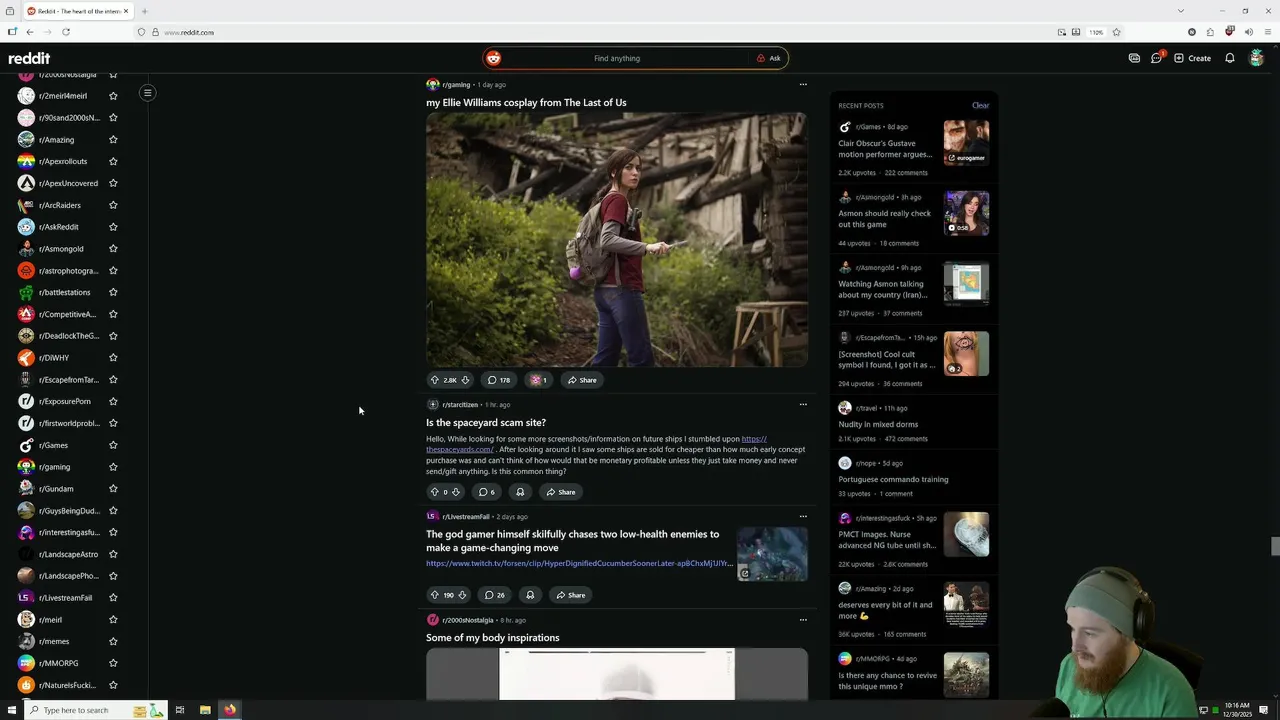1280x720 pixels.
Task: Click the Ask button in search bar
Action: [x=769, y=58]
